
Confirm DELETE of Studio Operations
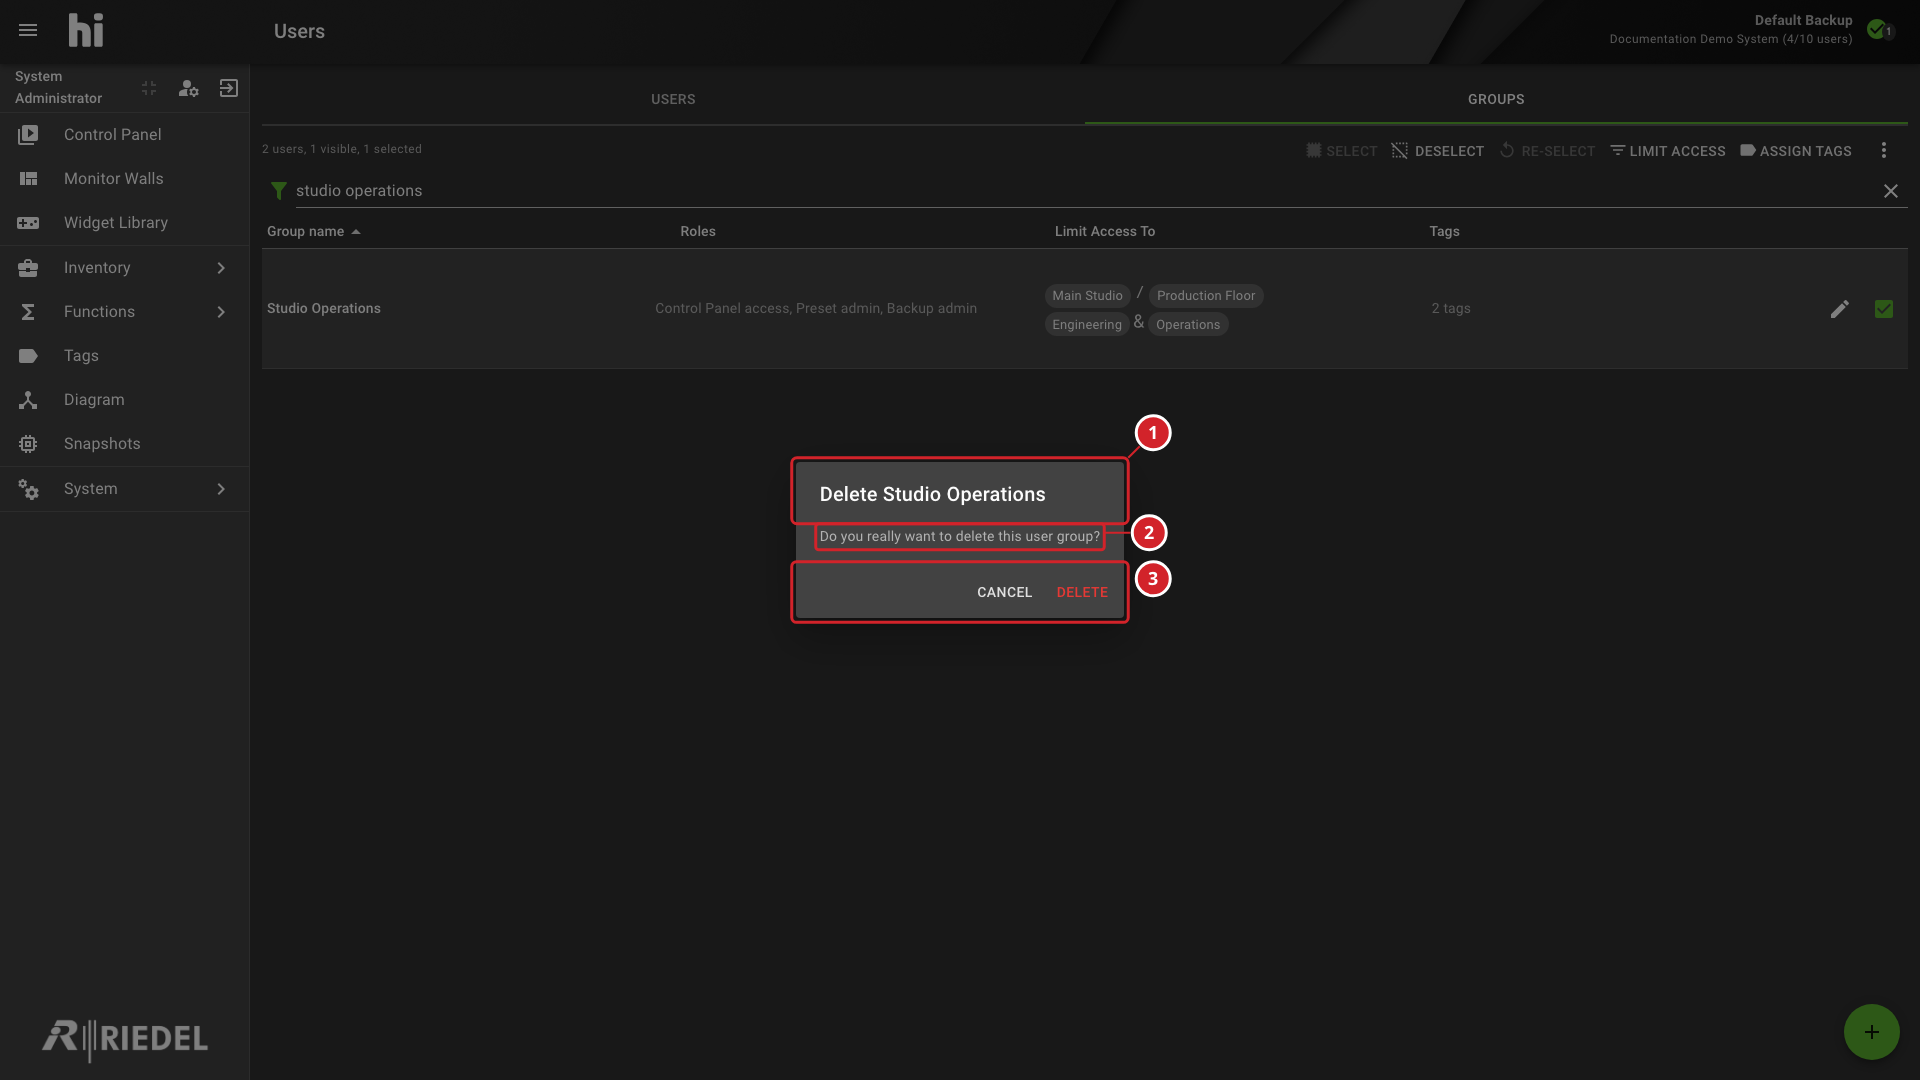1082,592
